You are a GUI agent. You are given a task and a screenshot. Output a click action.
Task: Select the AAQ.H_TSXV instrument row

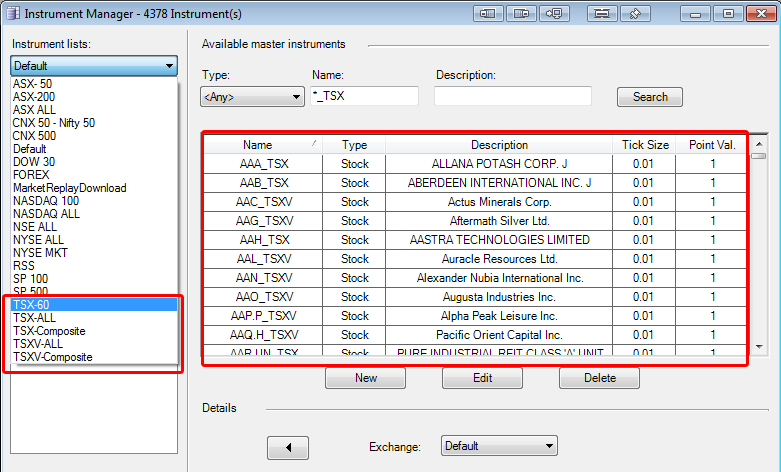[475, 335]
